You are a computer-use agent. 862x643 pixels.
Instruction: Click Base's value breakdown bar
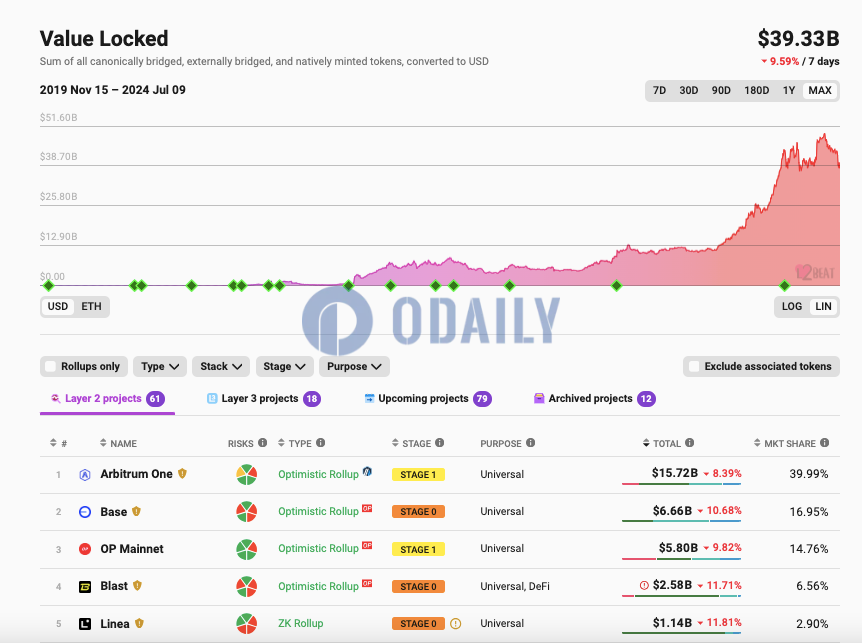(x=682, y=521)
